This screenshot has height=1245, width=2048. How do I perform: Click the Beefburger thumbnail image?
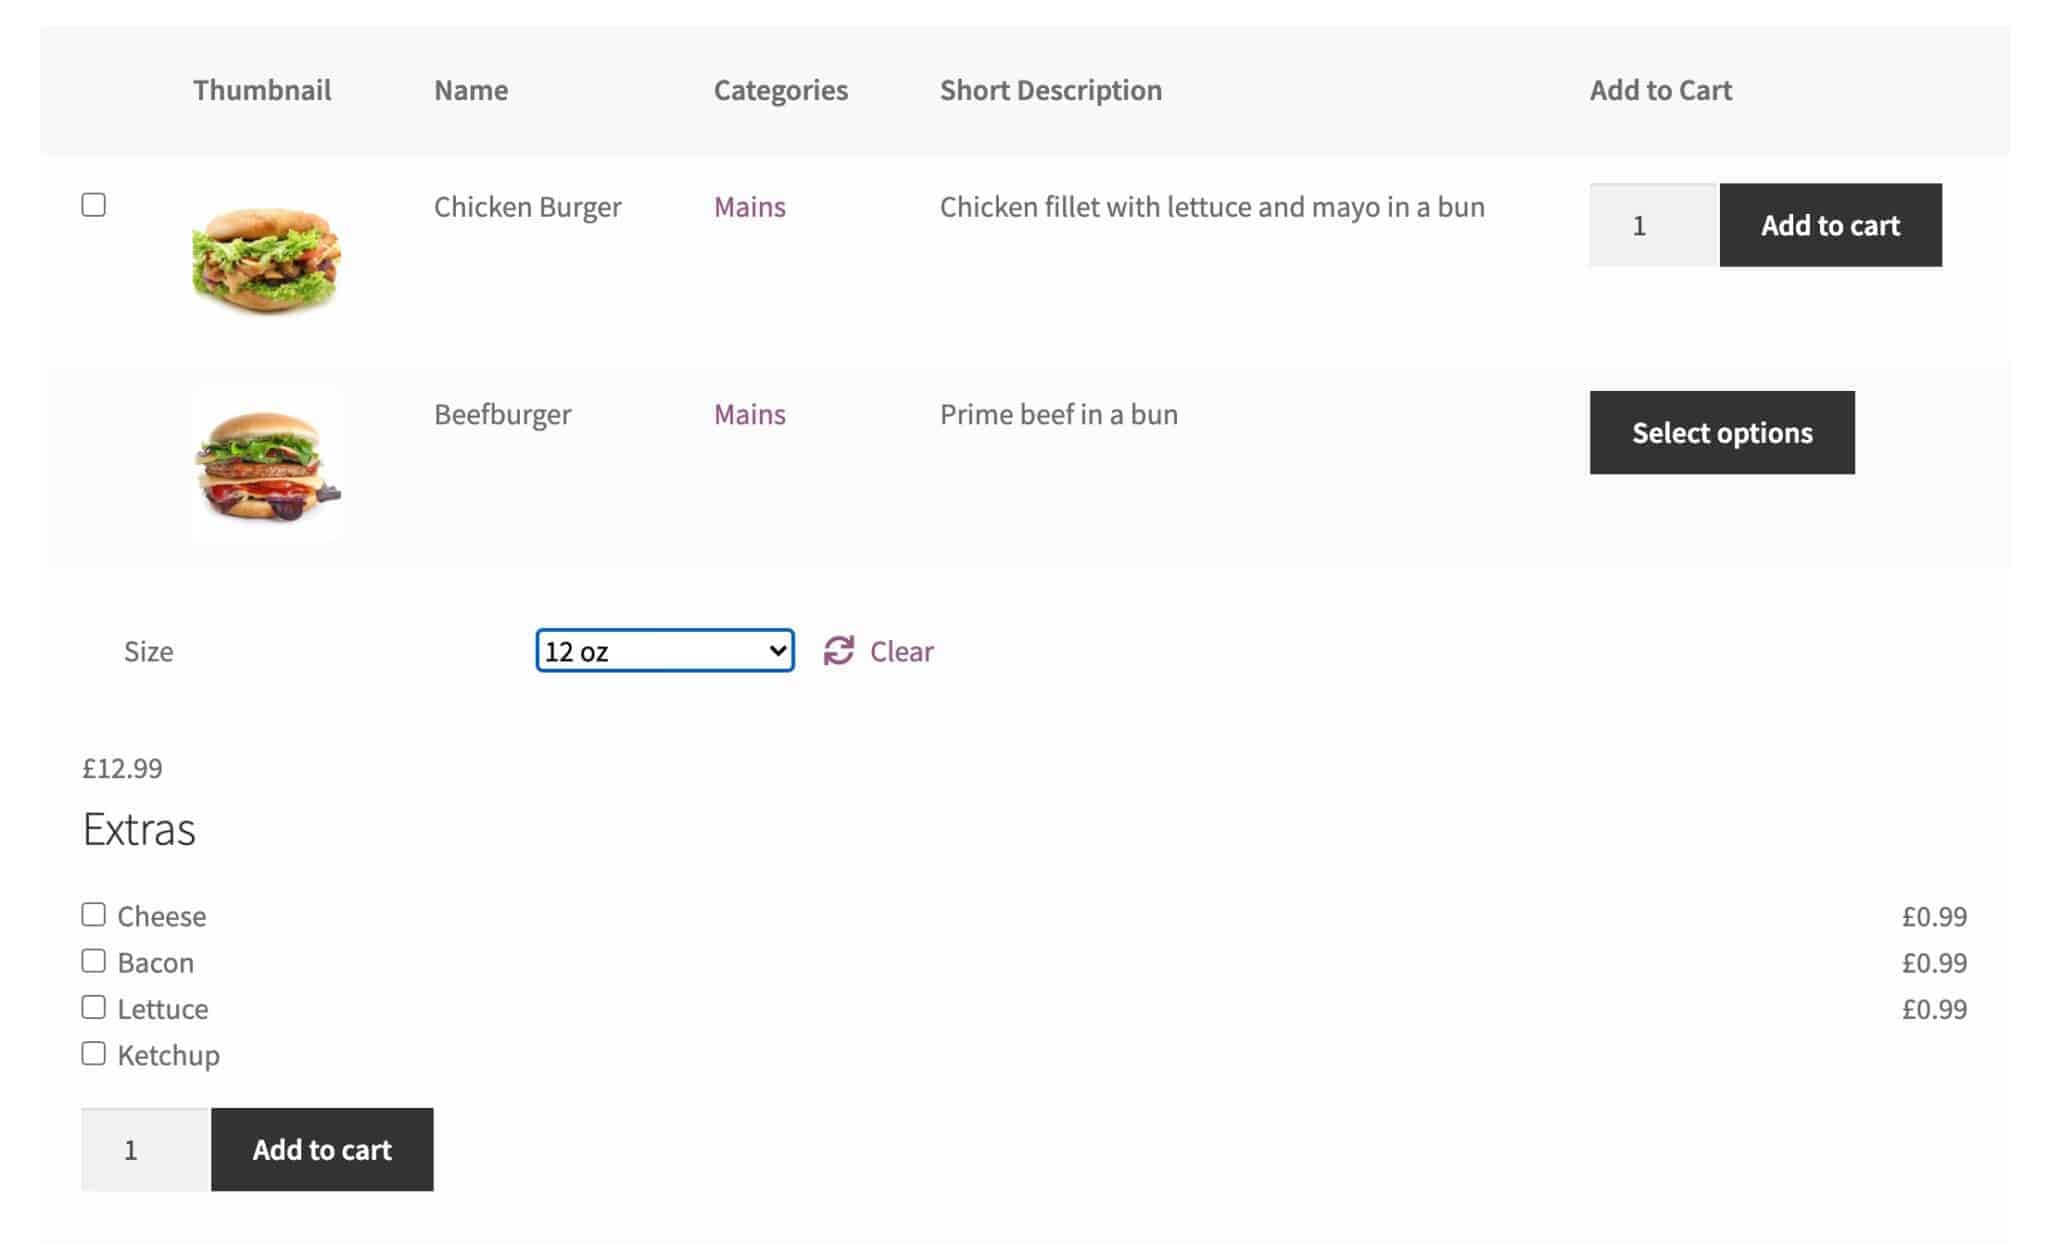coord(266,465)
